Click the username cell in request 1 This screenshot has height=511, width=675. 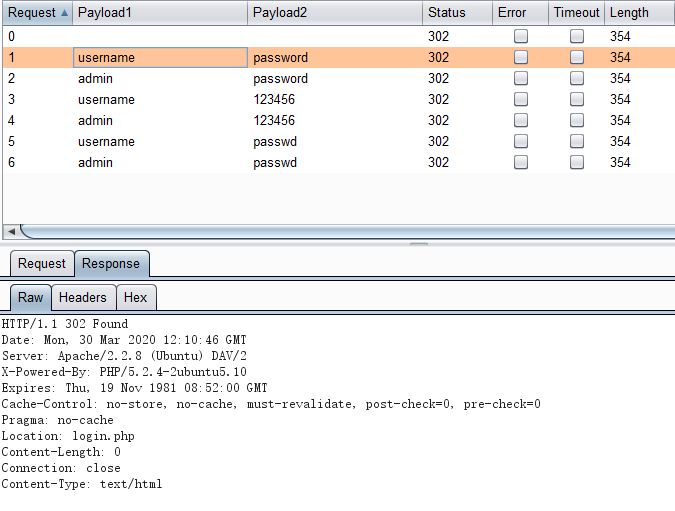(x=160, y=58)
